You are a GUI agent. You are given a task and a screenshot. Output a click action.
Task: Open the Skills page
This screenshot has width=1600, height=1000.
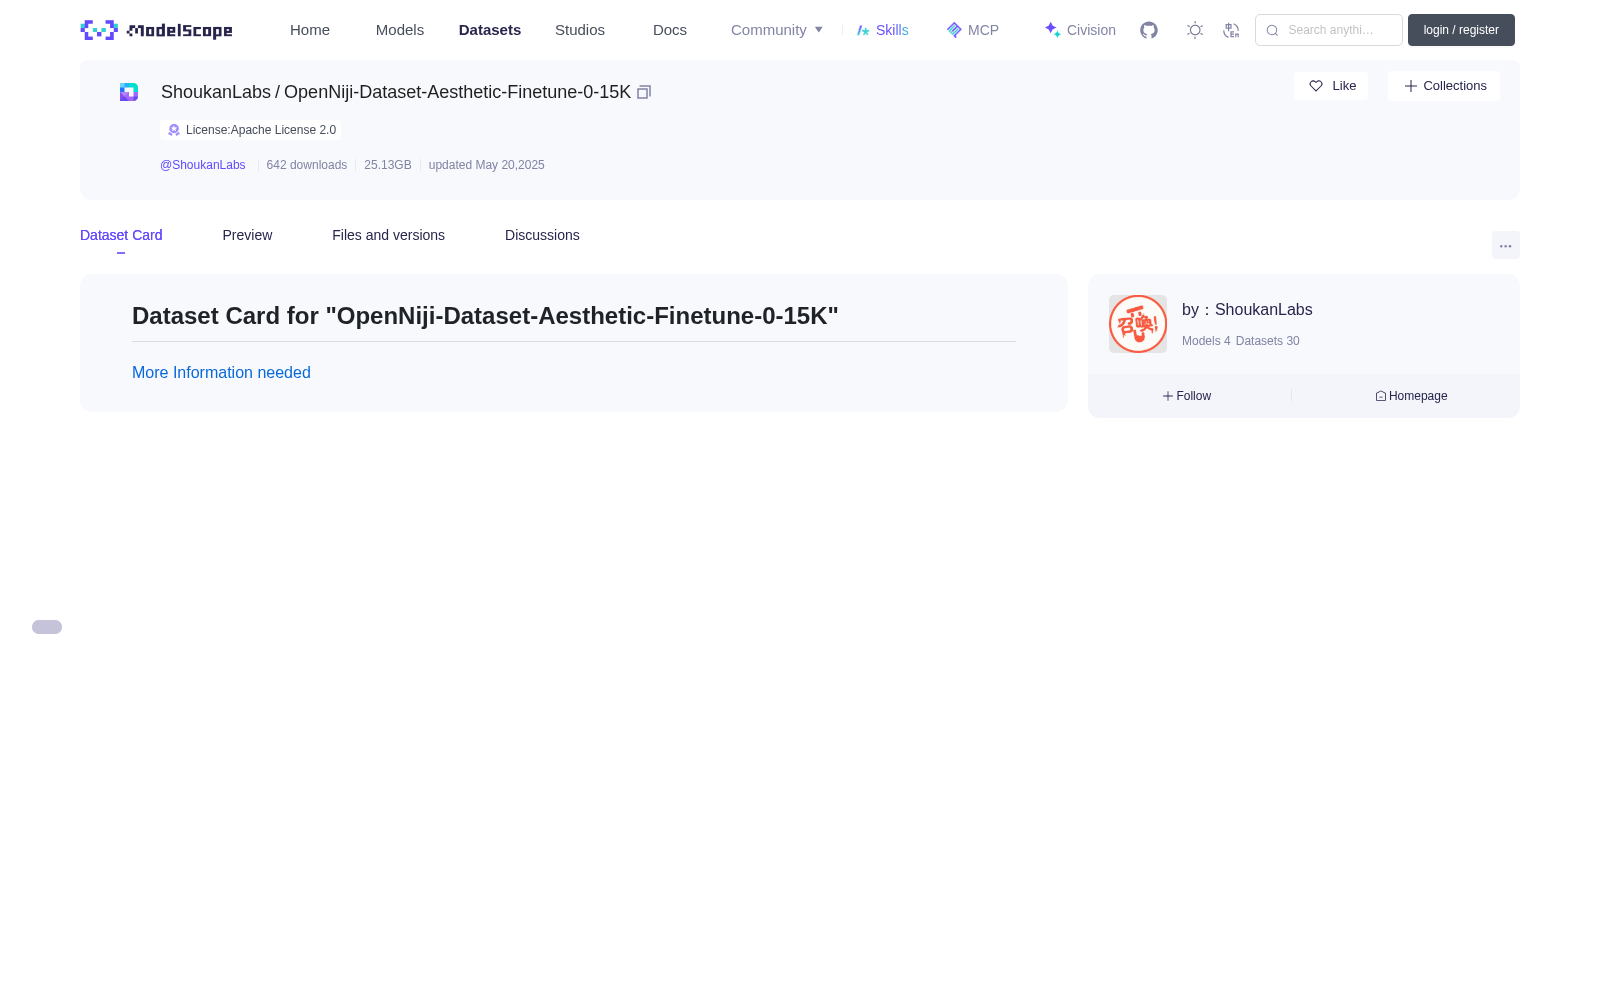[x=883, y=30]
